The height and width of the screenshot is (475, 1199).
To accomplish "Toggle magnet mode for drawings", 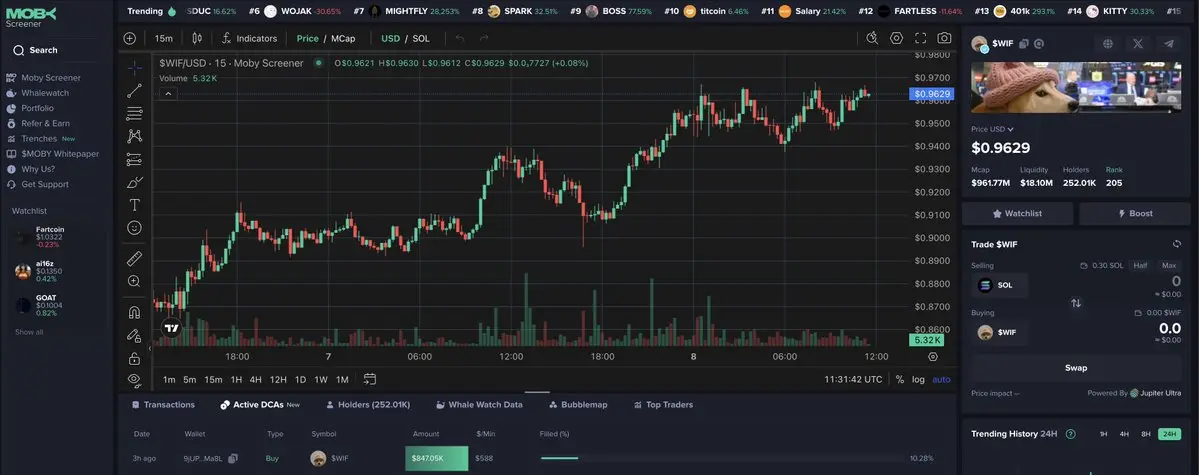I will pos(135,312).
